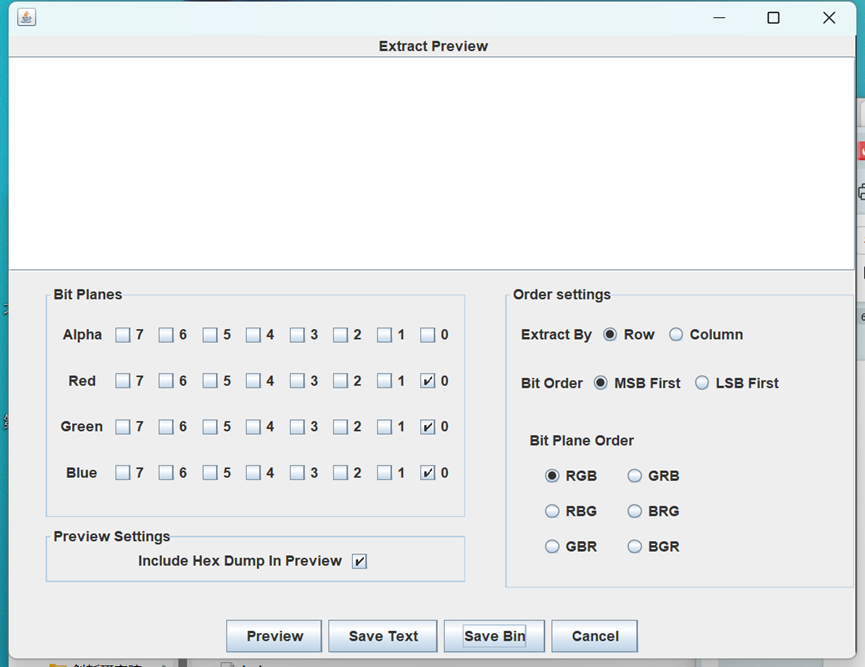Check the Green bit 6 checkbox
The width and height of the screenshot is (865, 667).
[x=166, y=426]
